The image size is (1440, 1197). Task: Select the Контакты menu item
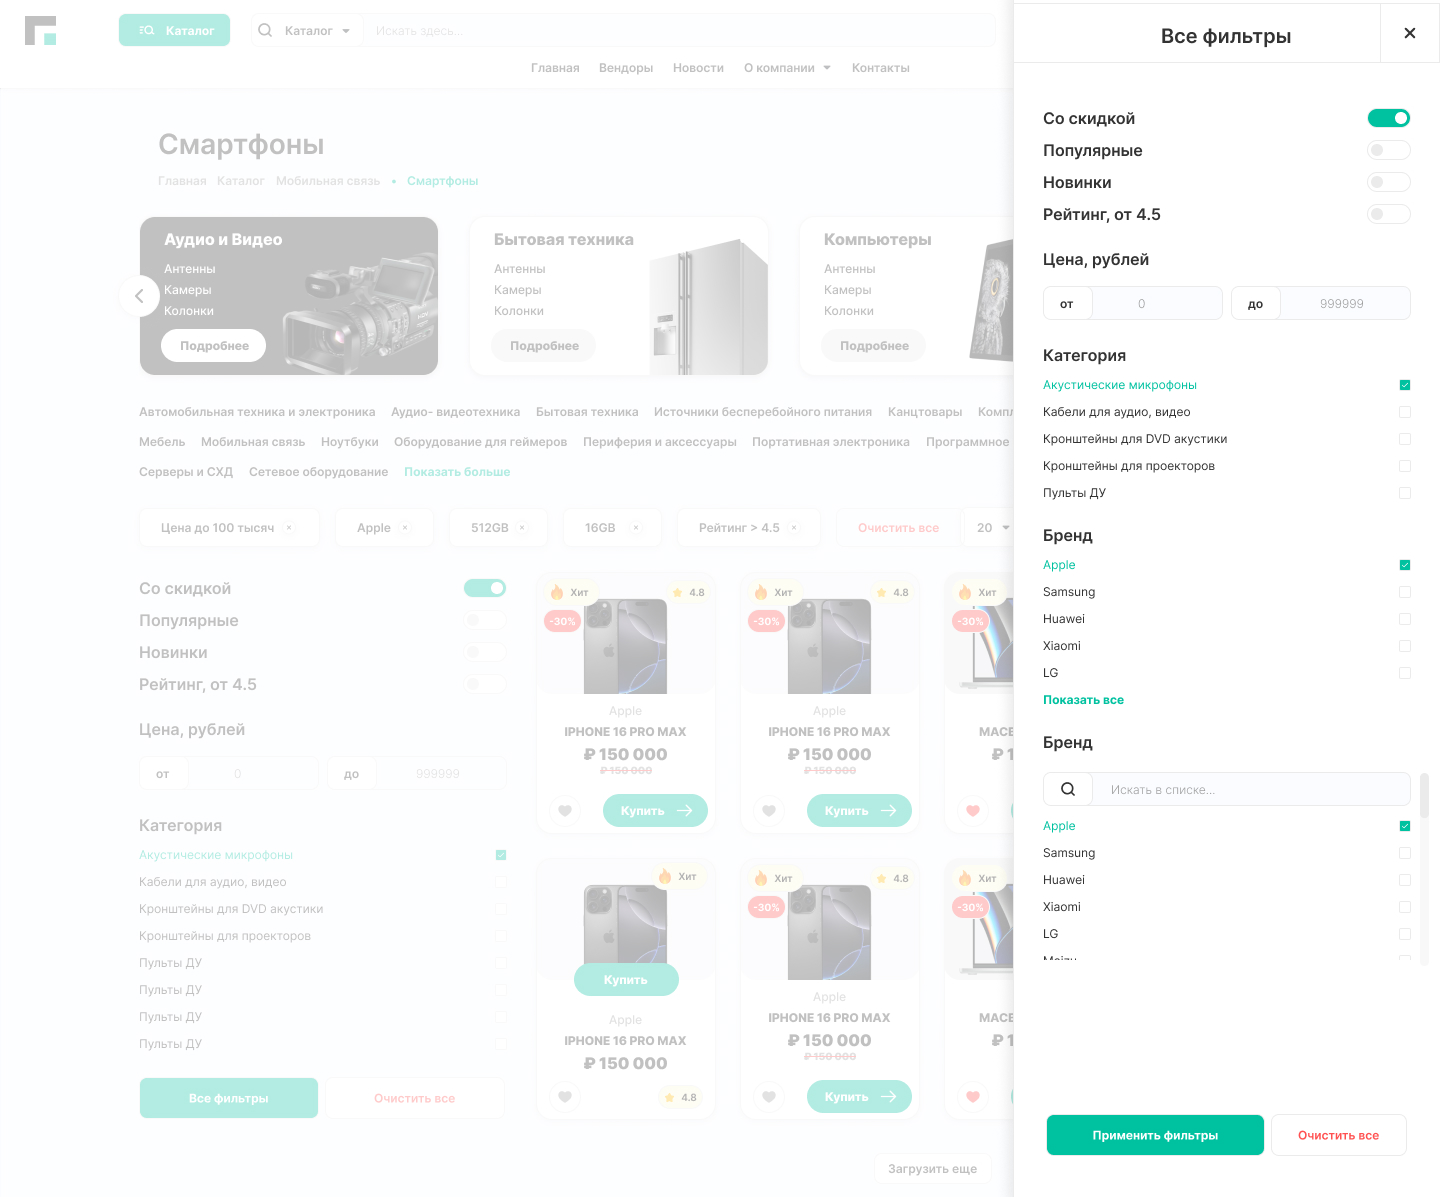click(881, 67)
